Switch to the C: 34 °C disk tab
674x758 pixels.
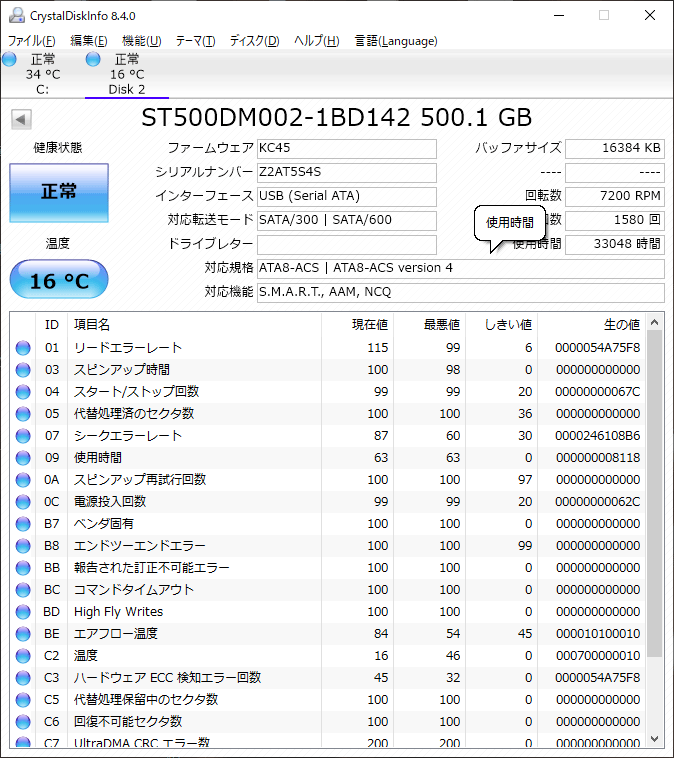43,74
